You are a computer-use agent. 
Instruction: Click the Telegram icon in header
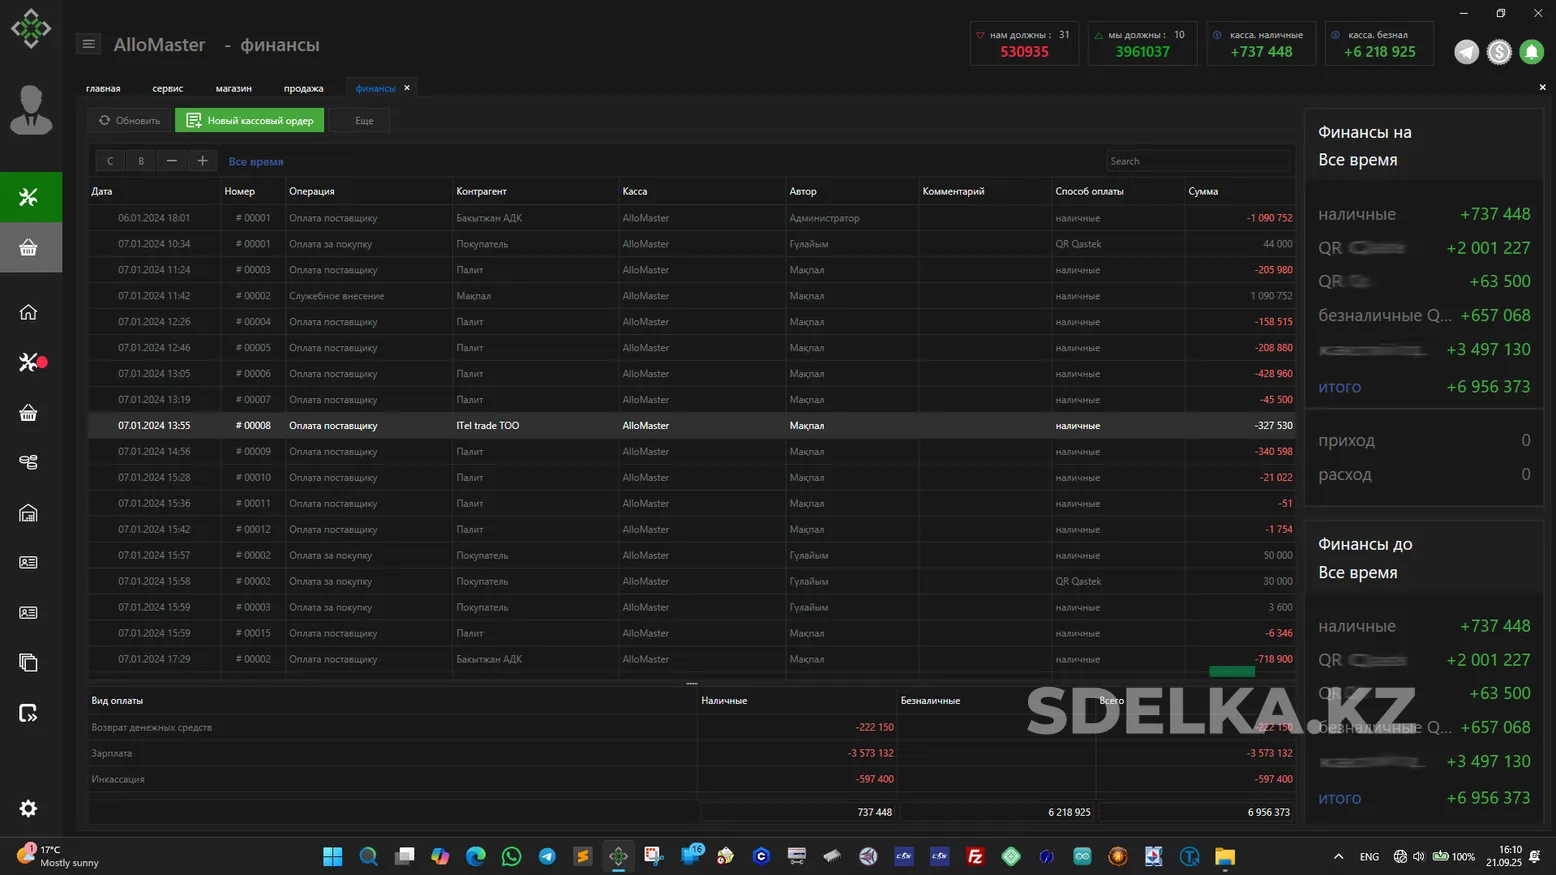(1466, 52)
